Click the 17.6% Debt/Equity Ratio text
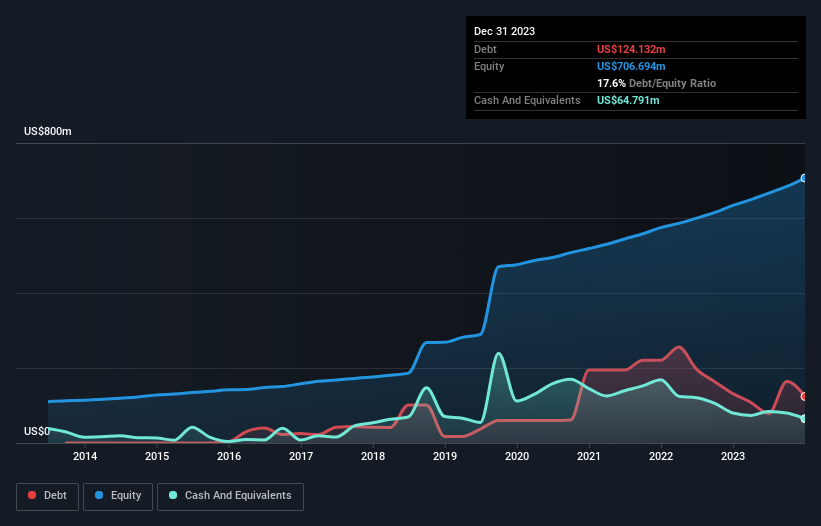The image size is (821, 526). [656, 83]
